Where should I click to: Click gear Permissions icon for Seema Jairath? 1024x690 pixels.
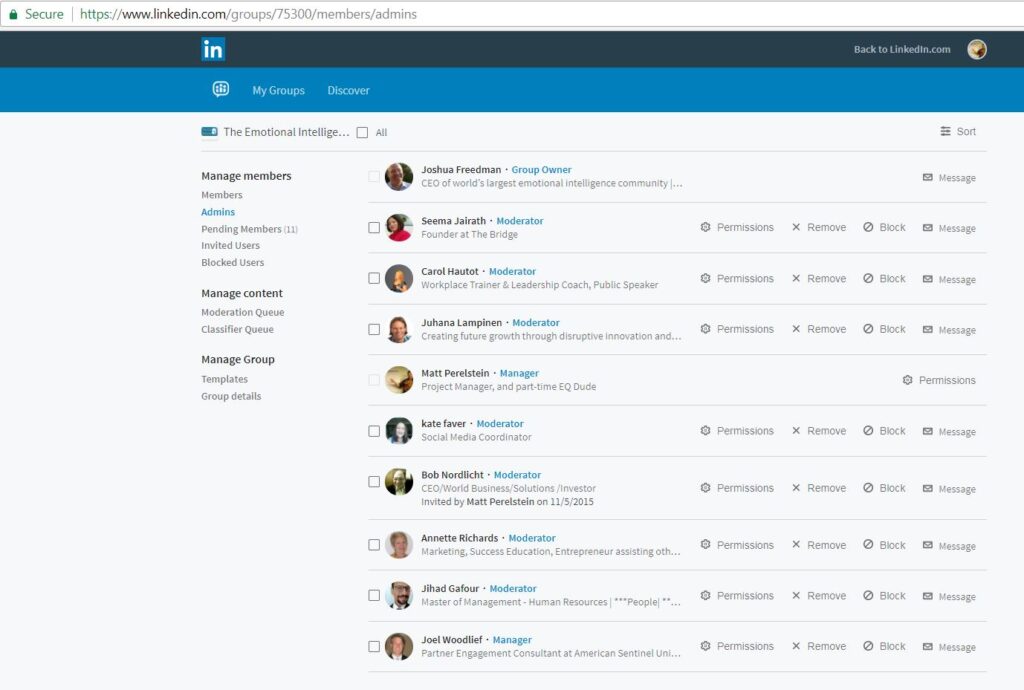(705, 228)
